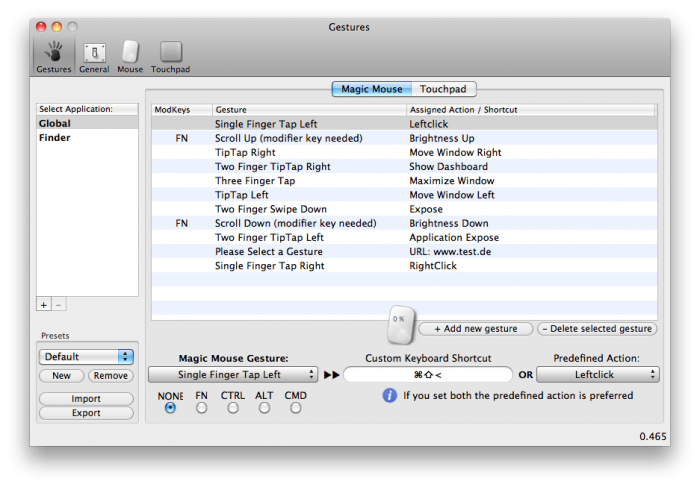Click FN modkey in Scroll Up row
700x487 pixels.
point(182,138)
